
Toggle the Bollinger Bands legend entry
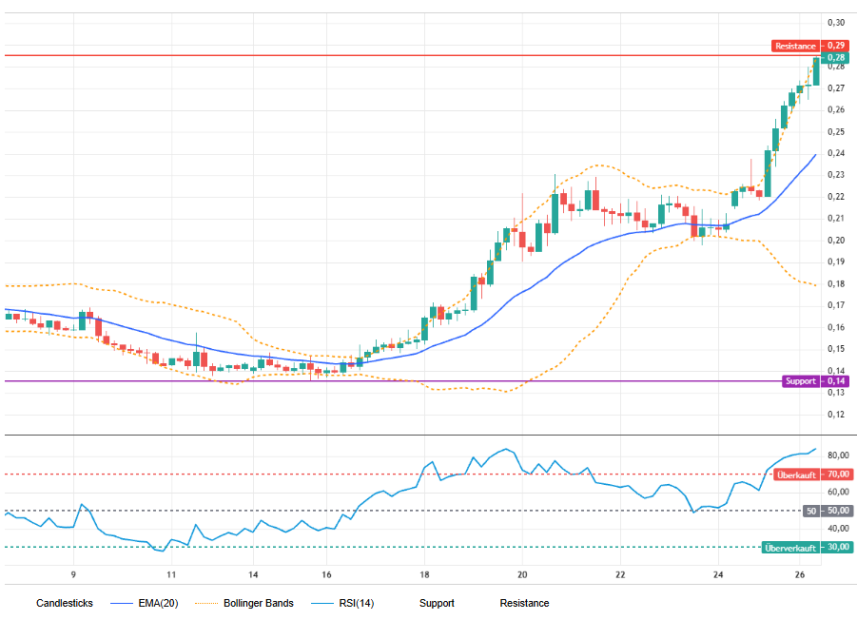coord(259,603)
